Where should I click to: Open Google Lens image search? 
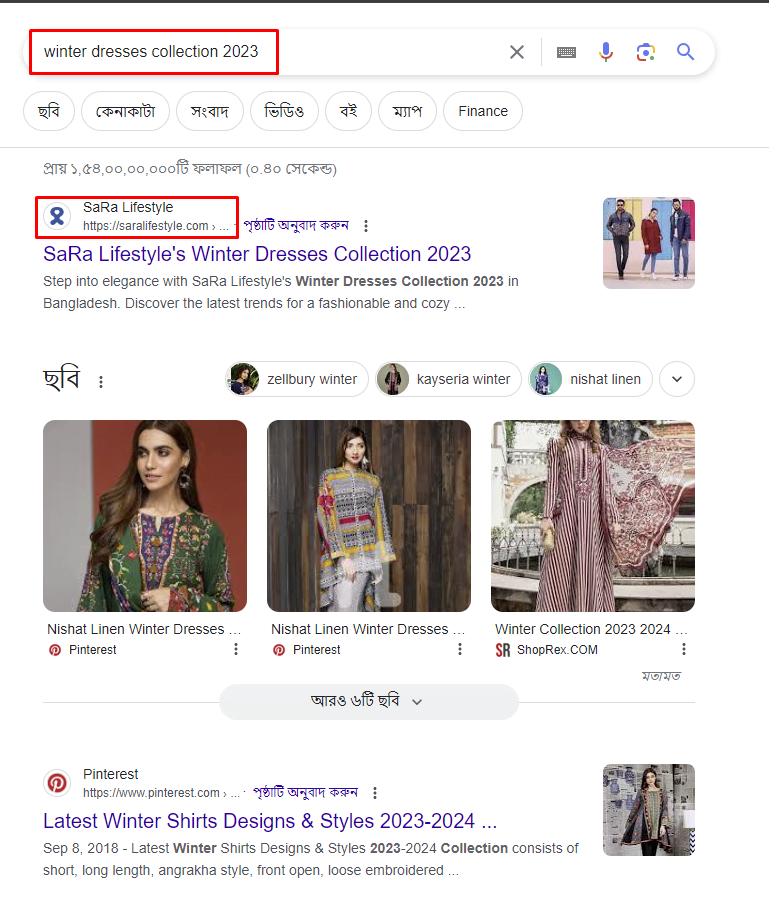645,53
